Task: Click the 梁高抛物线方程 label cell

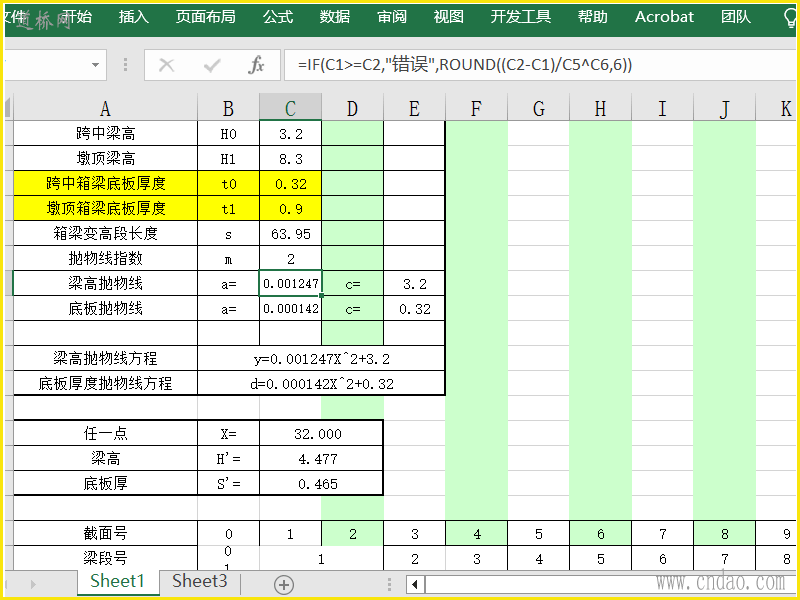Action: click(x=105, y=358)
